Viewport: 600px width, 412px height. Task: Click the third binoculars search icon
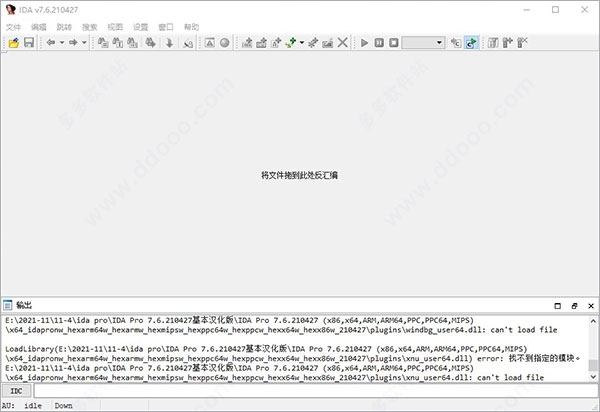click(x=132, y=42)
